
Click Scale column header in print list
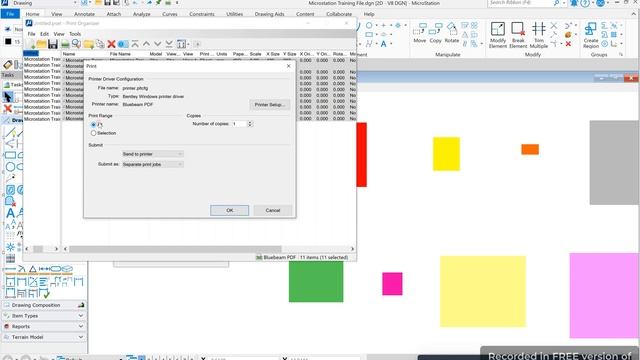tap(256, 54)
